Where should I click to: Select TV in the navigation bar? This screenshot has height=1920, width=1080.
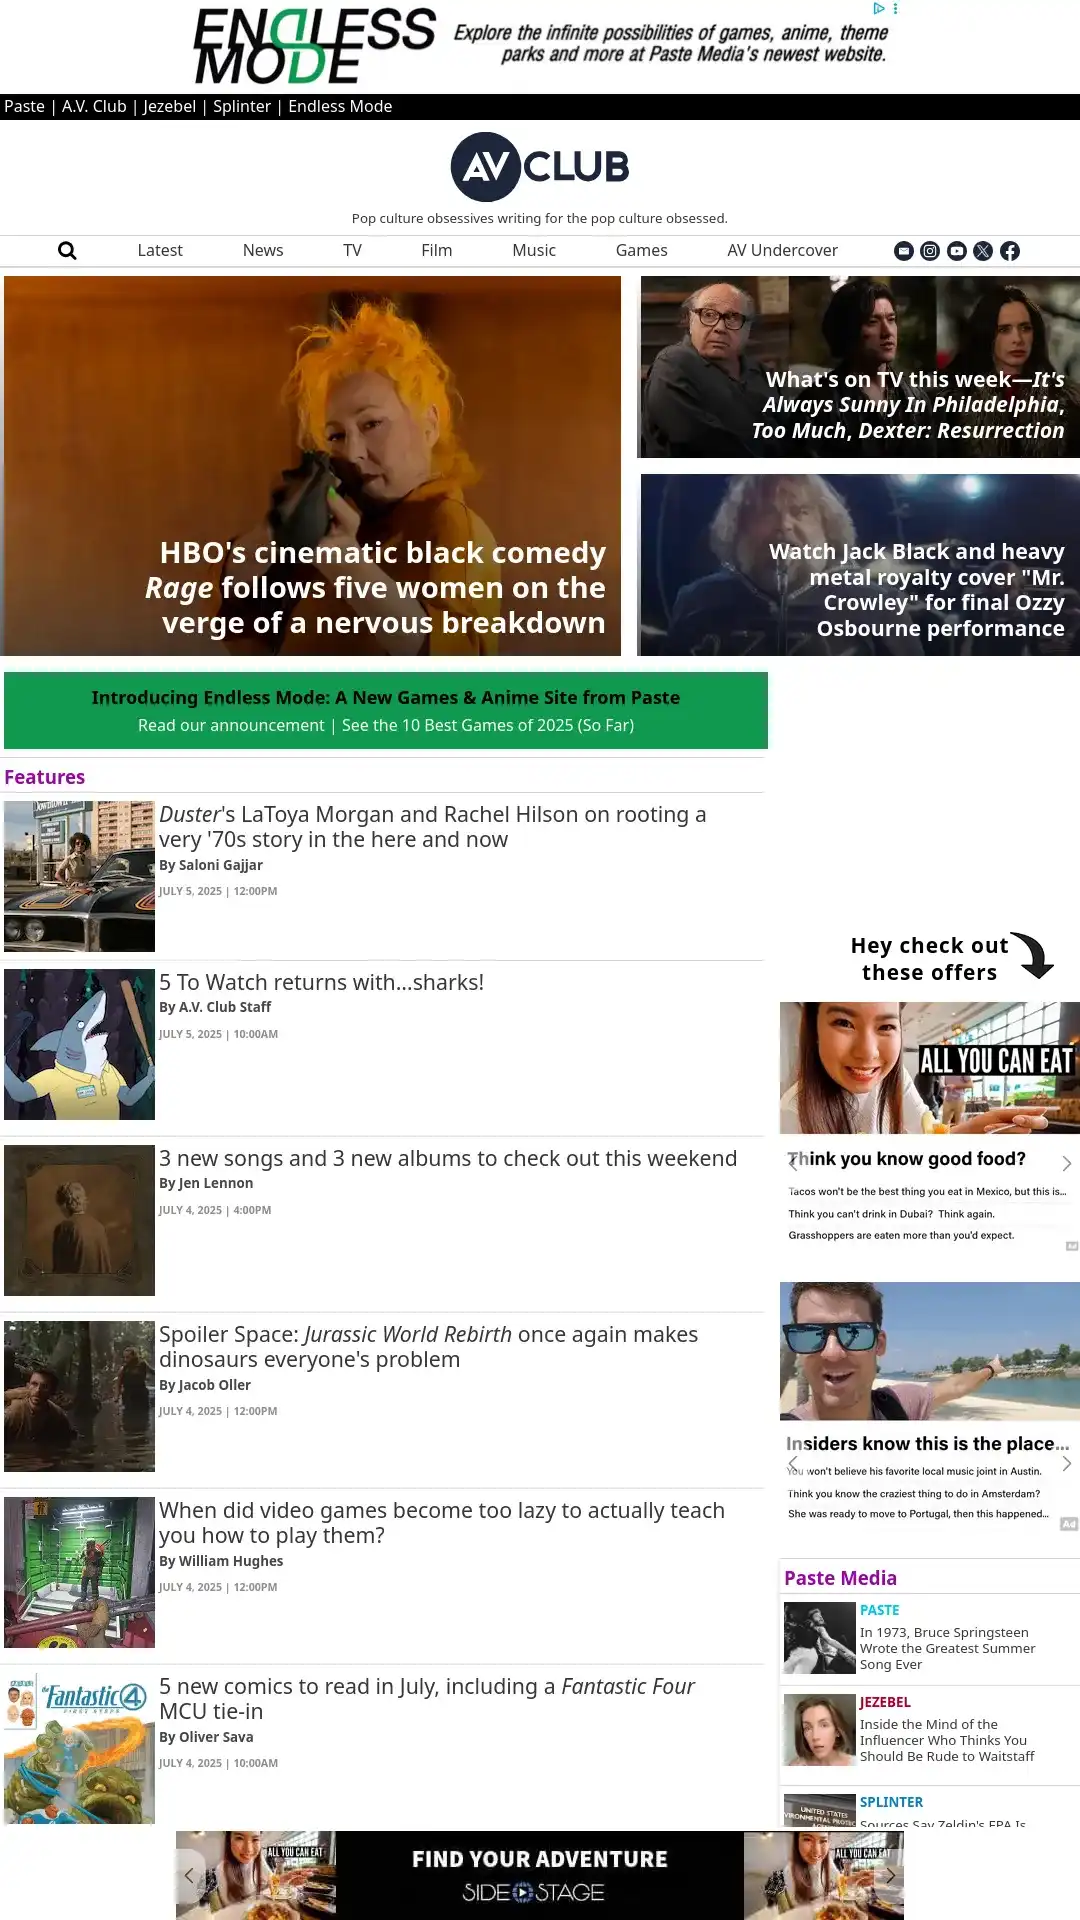(x=352, y=250)
